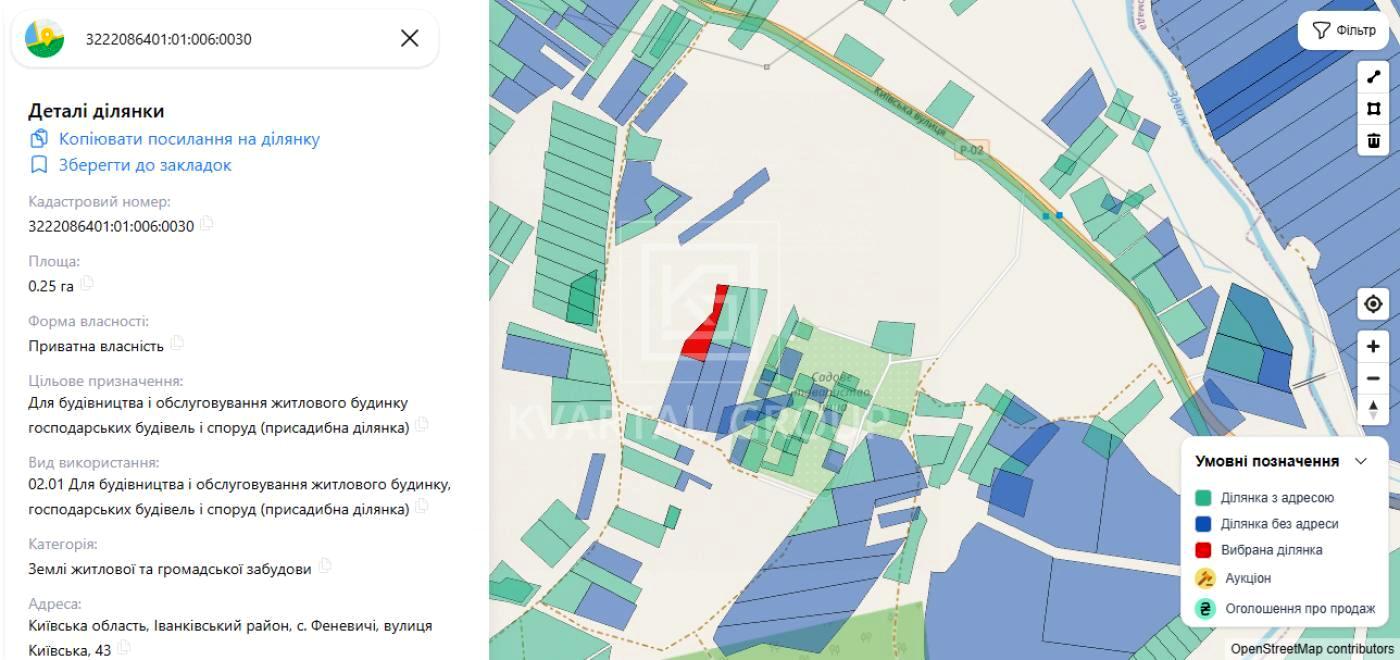Activate the polygon area measuring tool
Viewport: 1400px width, 660px height.
(1373, 108)
